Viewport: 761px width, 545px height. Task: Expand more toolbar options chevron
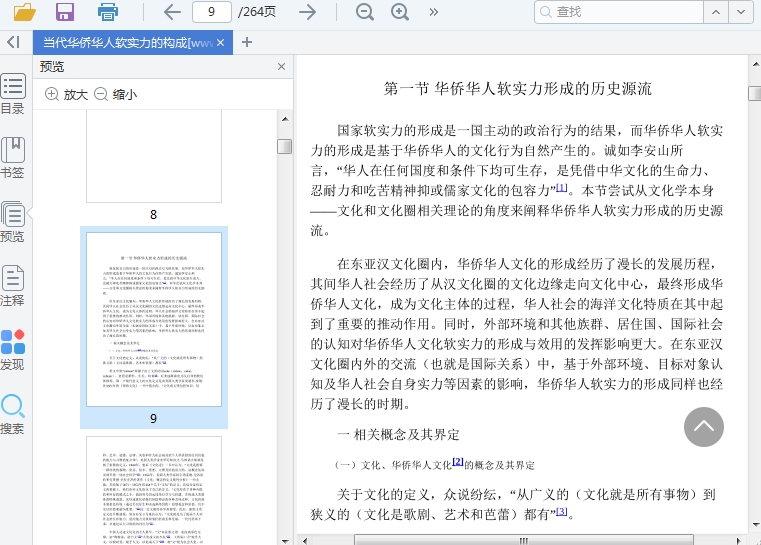click(x=433, y=12)
